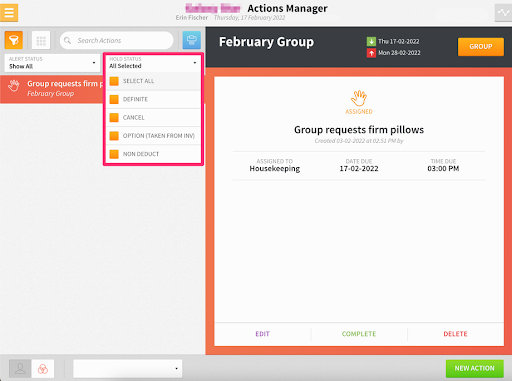Open the activity pulse icon at top right
Image resolution: width=512 pixels, height=381 pixels.
503,13
